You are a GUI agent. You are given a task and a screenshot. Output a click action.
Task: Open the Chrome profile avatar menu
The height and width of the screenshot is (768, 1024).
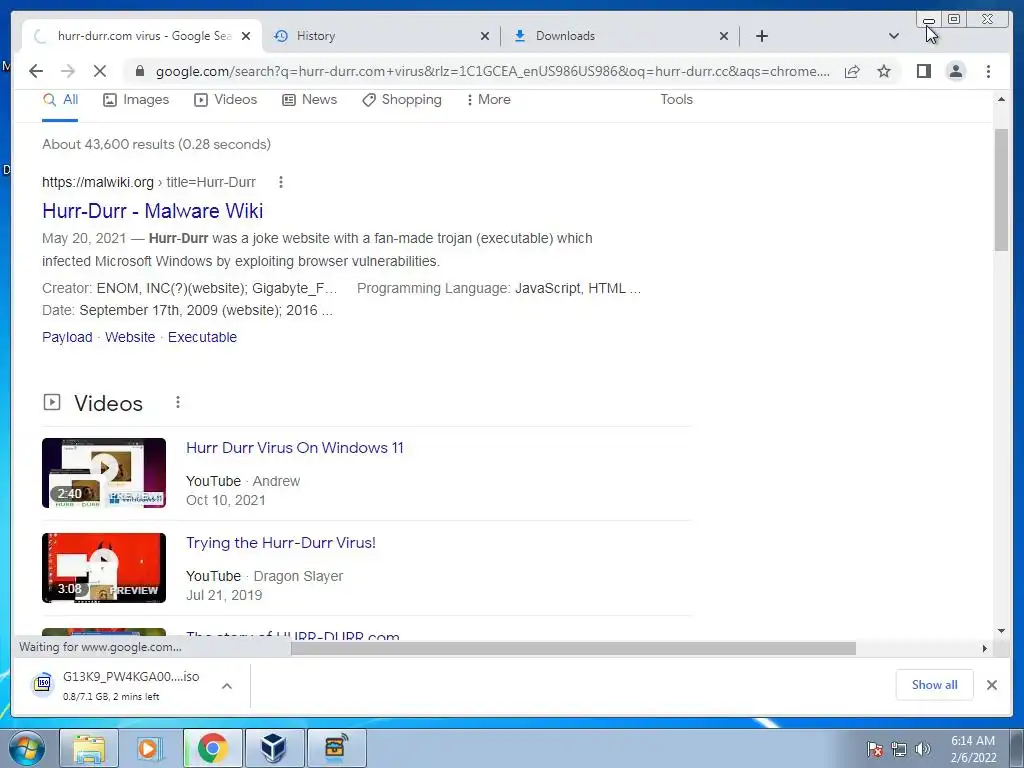(955, 71)
